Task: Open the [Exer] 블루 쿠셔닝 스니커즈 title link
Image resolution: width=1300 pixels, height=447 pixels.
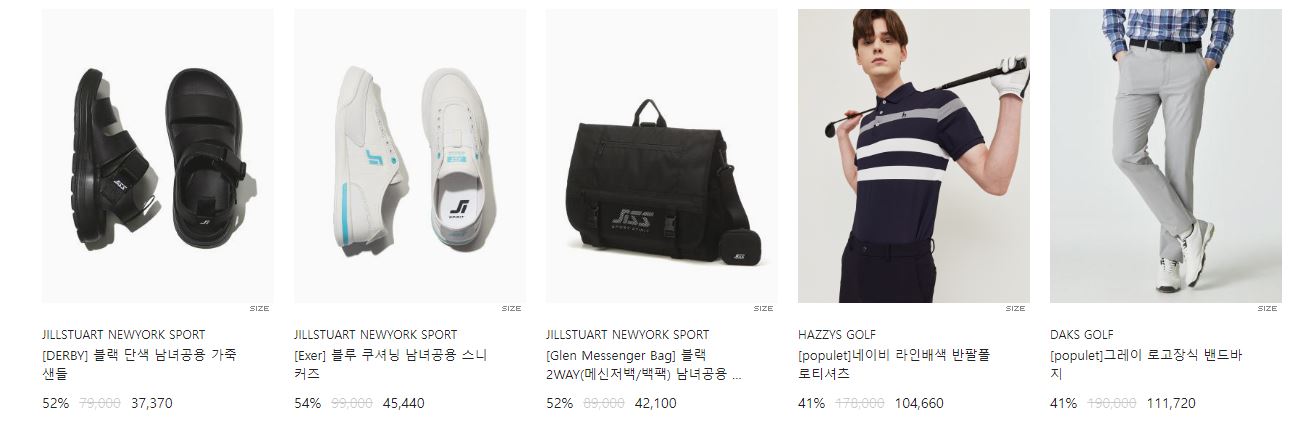Action: click(392, 365)
